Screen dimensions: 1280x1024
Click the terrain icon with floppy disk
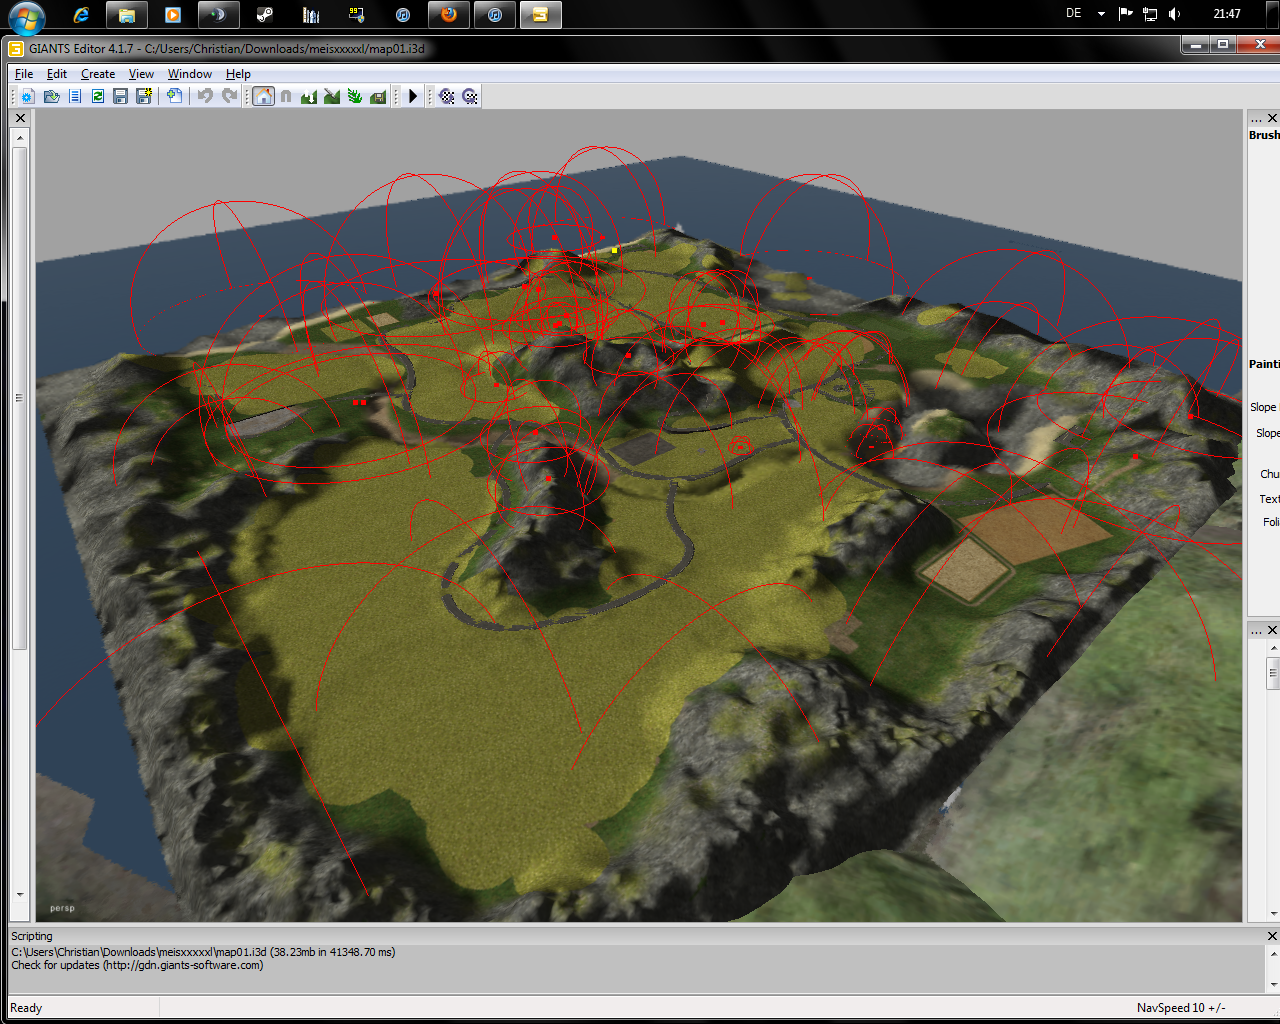tap(378, 96)
